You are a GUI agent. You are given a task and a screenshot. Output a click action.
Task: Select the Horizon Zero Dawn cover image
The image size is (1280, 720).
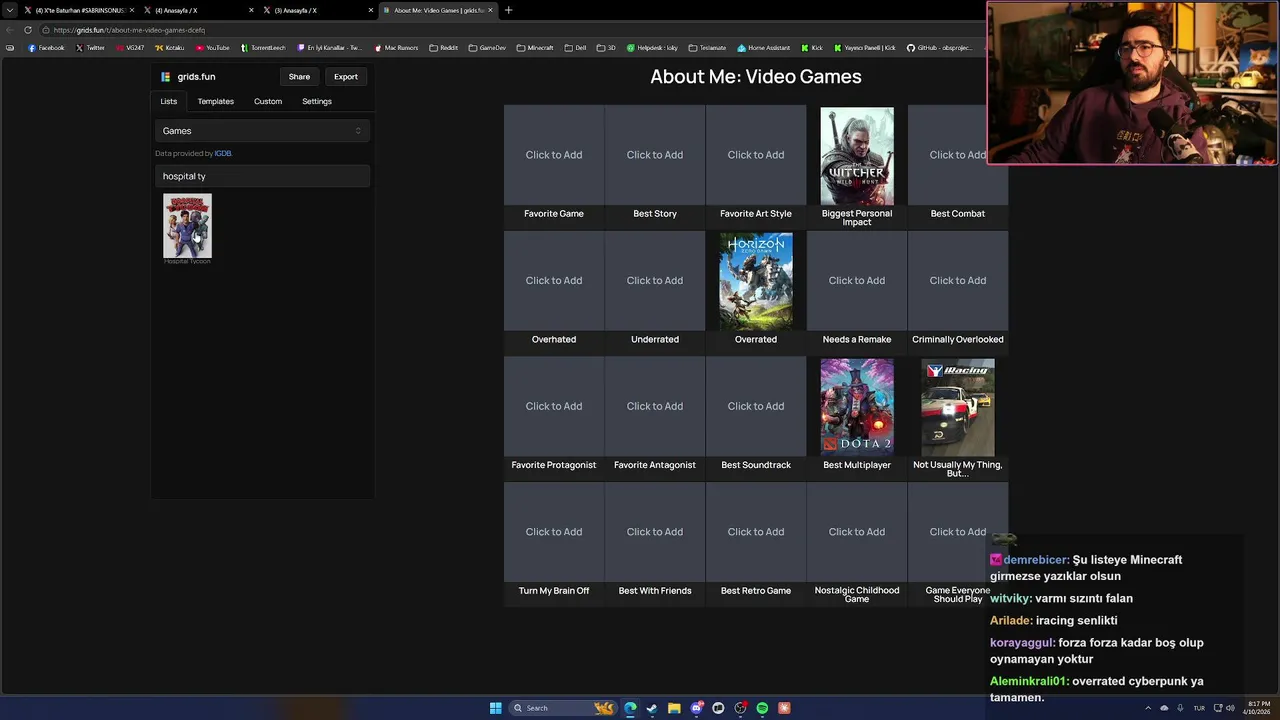tap(756, 282)
